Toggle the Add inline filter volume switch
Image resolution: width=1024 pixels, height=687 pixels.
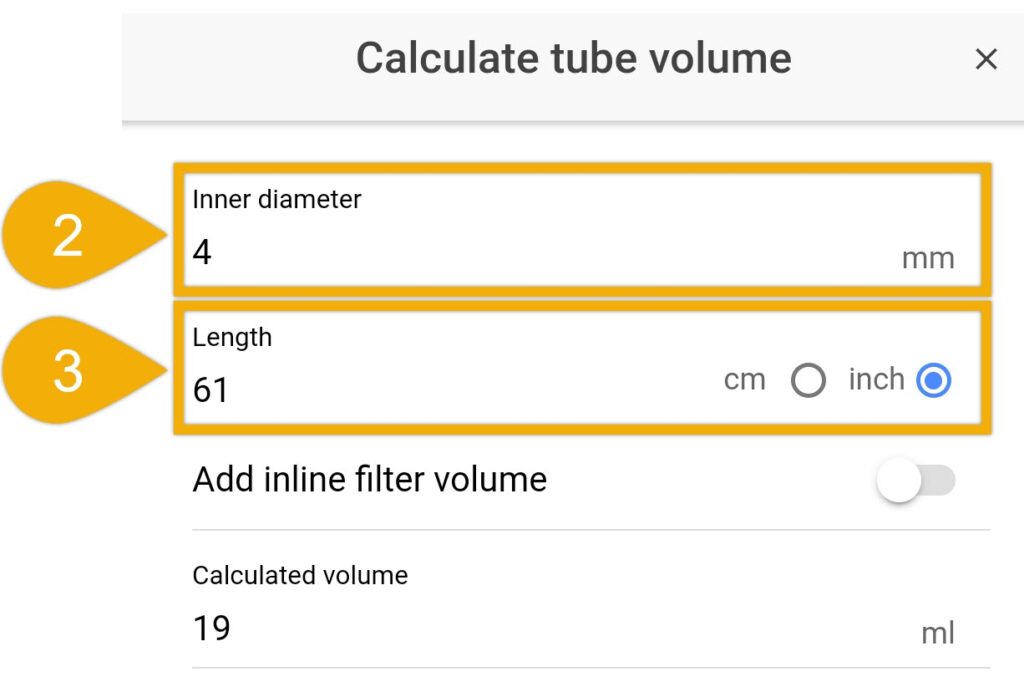point(916,480)
